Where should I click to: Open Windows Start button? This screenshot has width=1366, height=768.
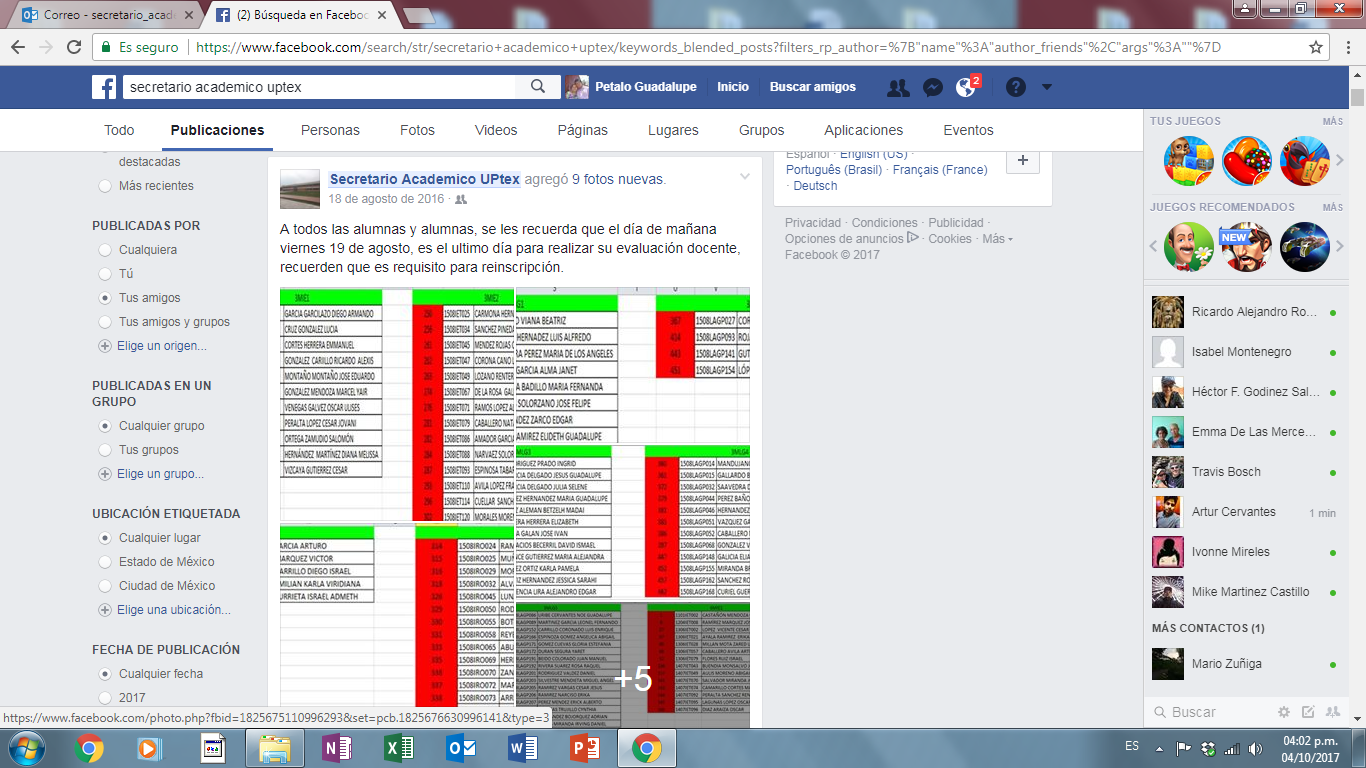click(x=27, y=748)
